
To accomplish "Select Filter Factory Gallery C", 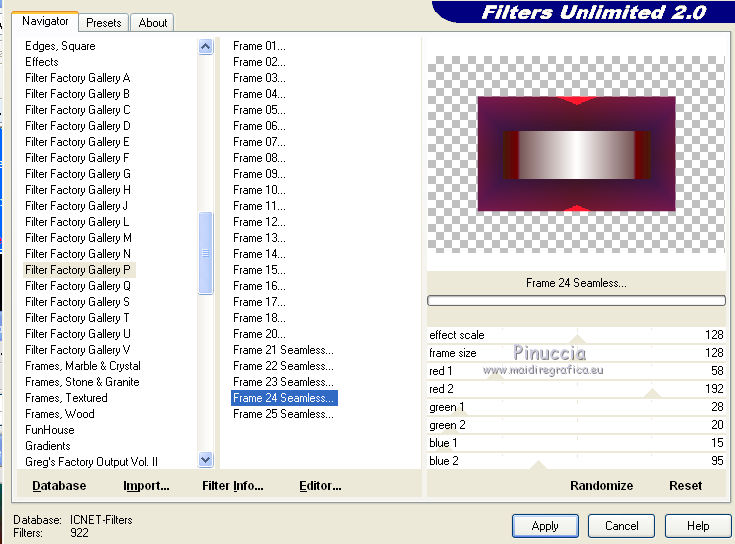I will pyautogui.click(x=78, y=110).
